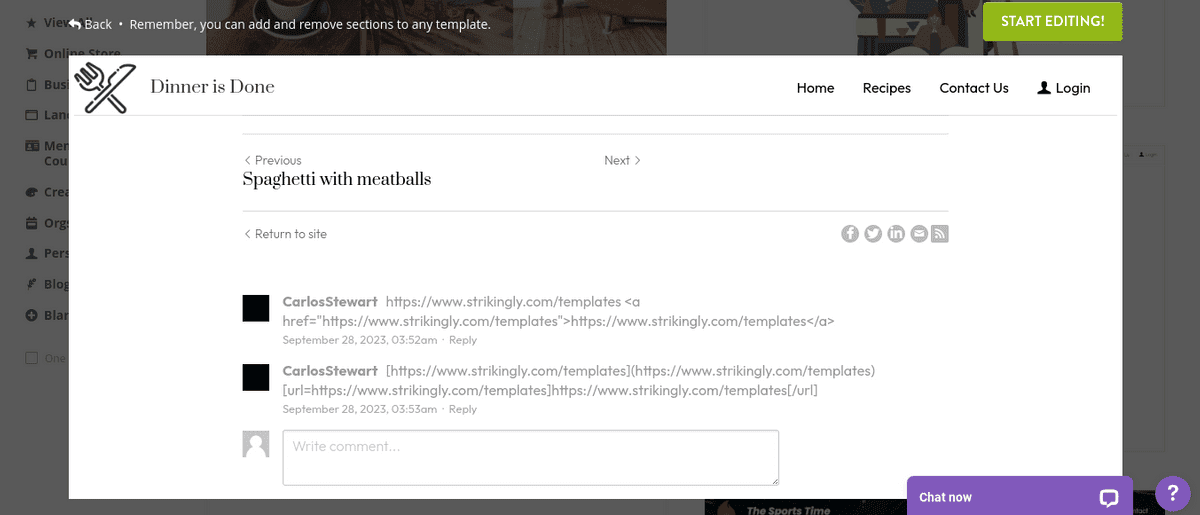Open the RSS feed icon
This screenshot has width=1200, height=515.
[940, 234]
